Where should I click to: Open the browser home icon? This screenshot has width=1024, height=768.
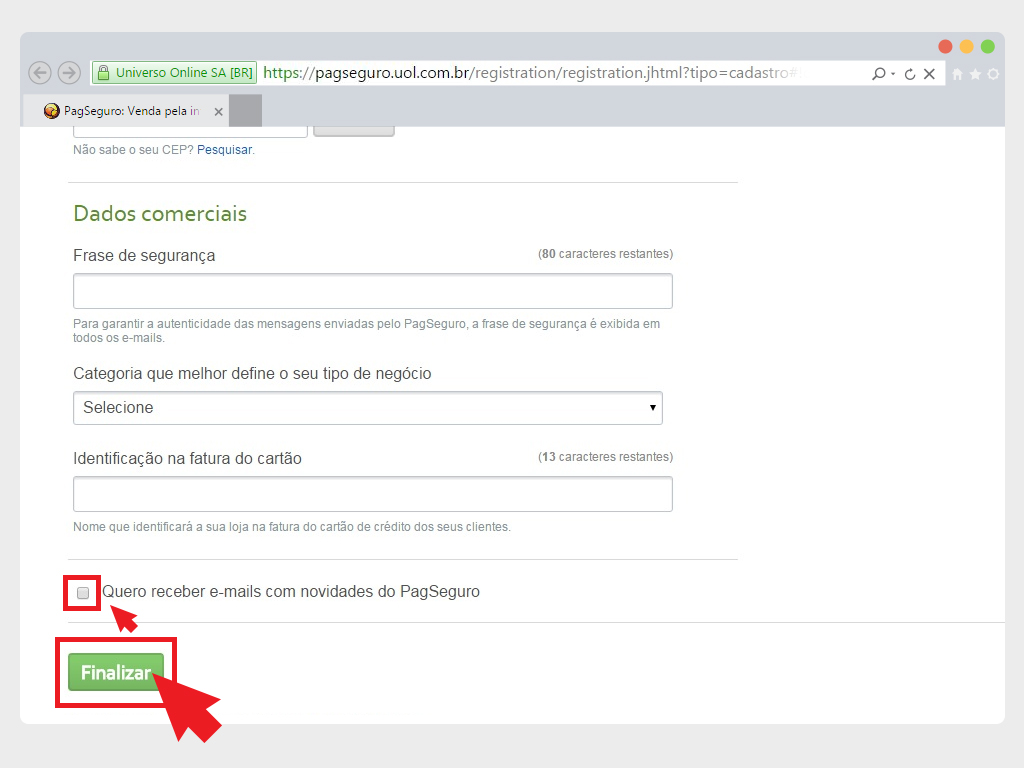tap(957, 74)
